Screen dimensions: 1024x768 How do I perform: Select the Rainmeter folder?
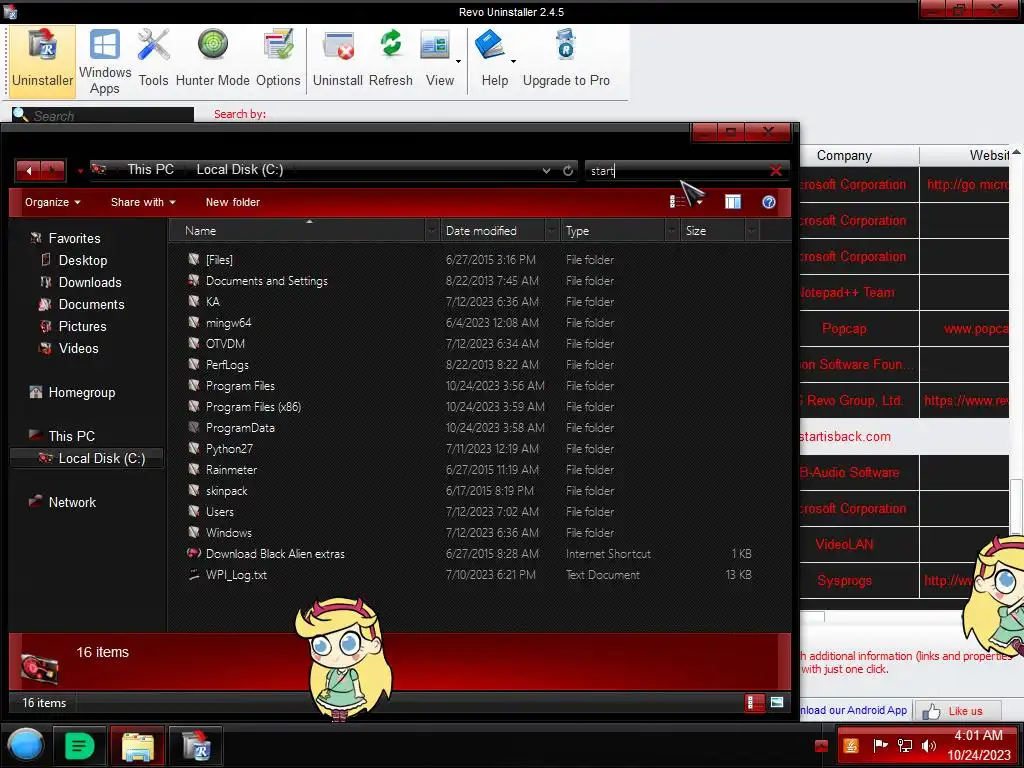click(x=231, y=470)
